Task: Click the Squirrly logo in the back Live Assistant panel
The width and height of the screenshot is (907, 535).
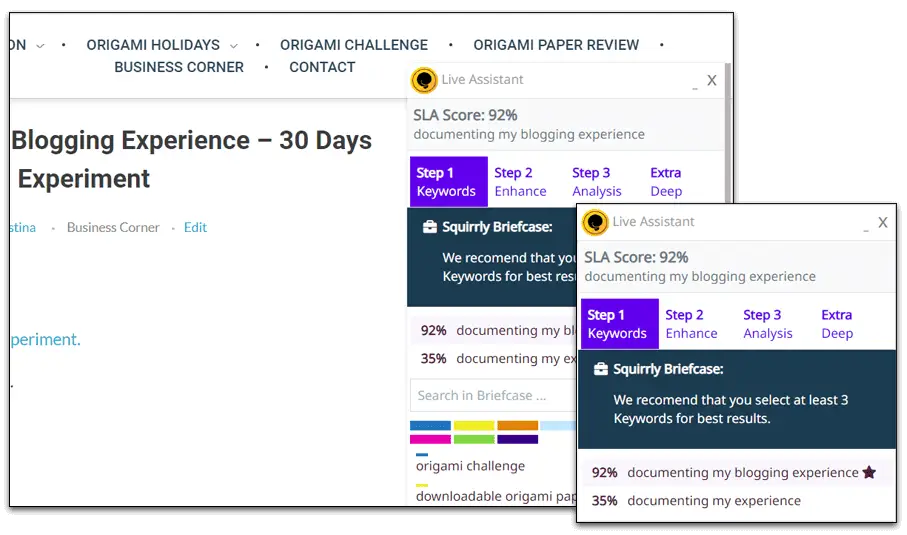Action: (423, 80)
